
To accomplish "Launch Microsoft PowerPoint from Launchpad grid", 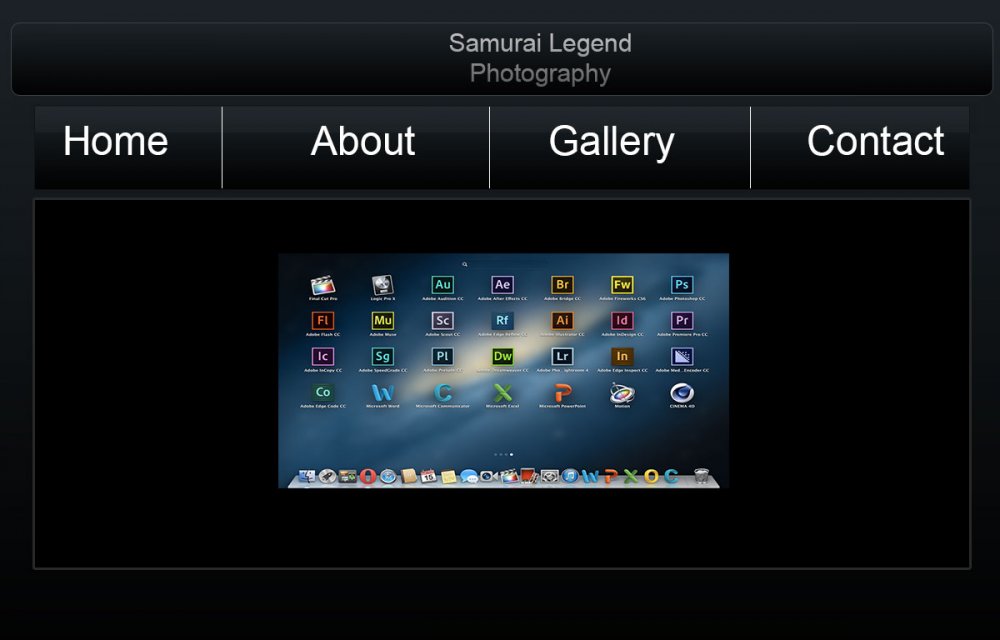I will click(562, 393).
